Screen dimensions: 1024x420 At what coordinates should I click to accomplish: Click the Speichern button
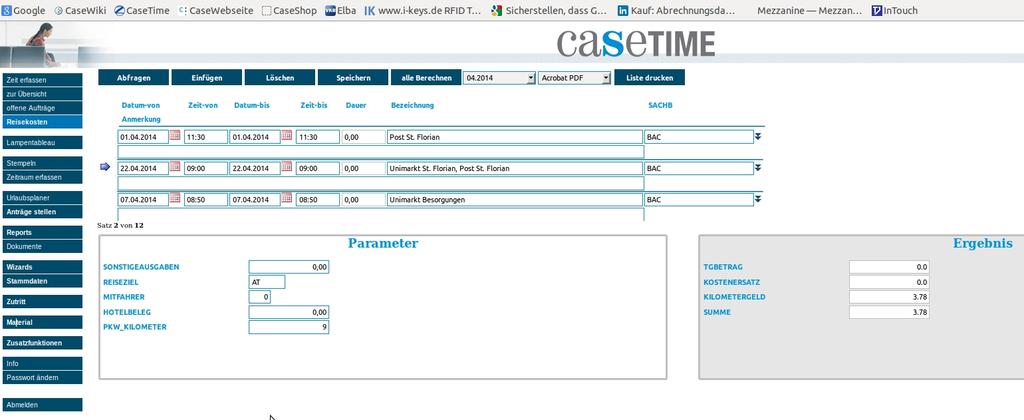pyautogui.click(x=353, y=78)
